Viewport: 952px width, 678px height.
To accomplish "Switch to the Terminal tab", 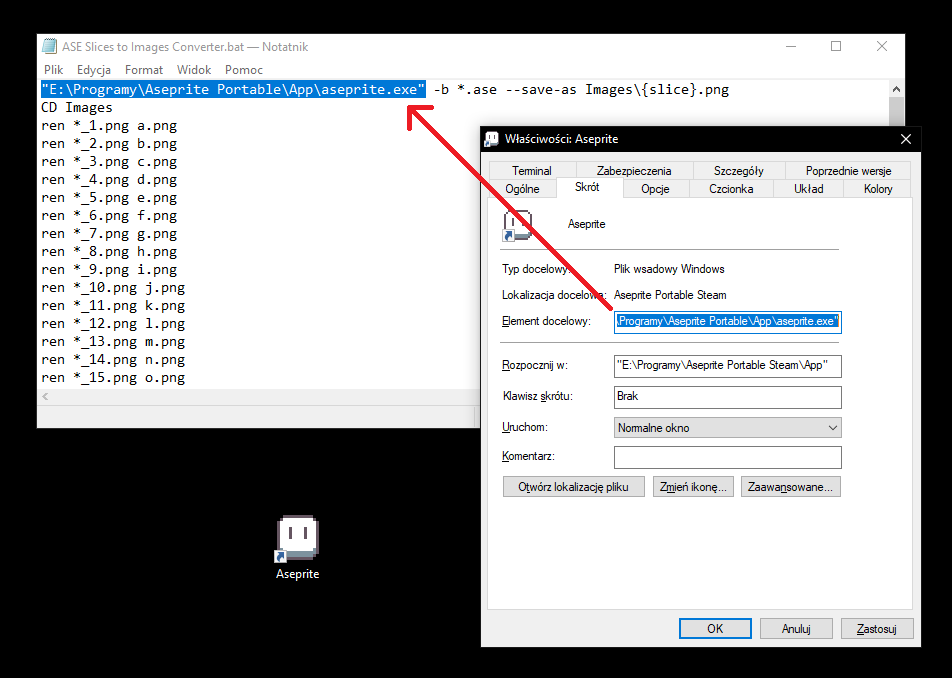I will point(532,171).
